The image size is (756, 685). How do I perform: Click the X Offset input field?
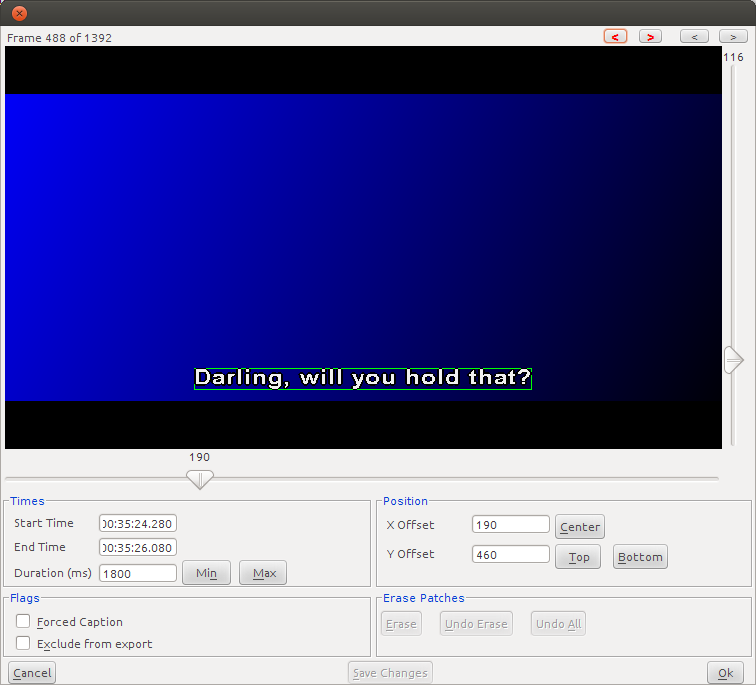pos(511,524)
